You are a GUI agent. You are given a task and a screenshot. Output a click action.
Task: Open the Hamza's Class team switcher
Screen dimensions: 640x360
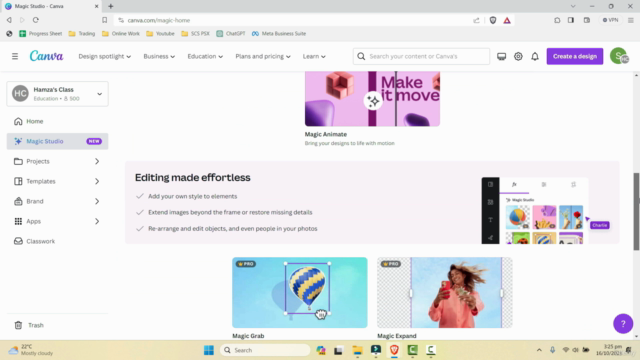pos(58,94)
